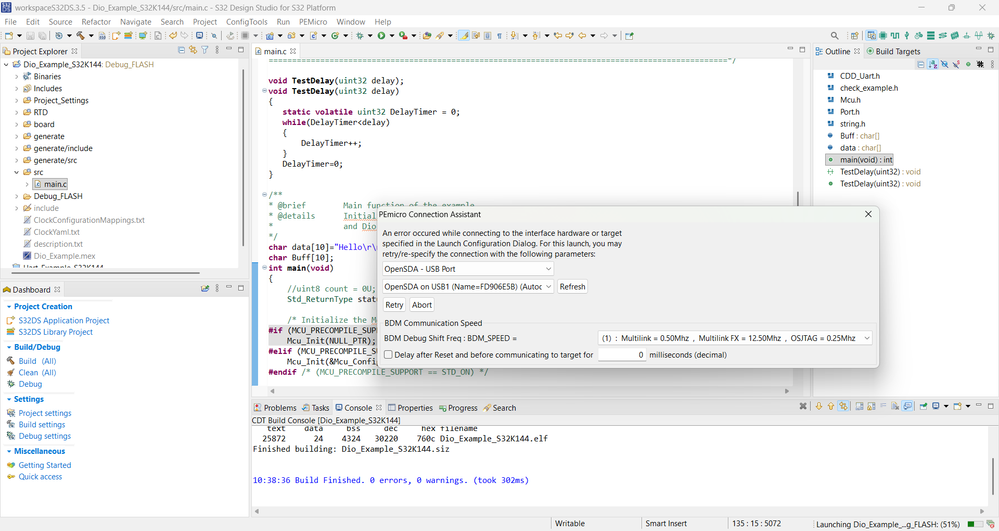Click Collapse All icon in Project Explorer

pyautogui.click(x=181, y=50)
